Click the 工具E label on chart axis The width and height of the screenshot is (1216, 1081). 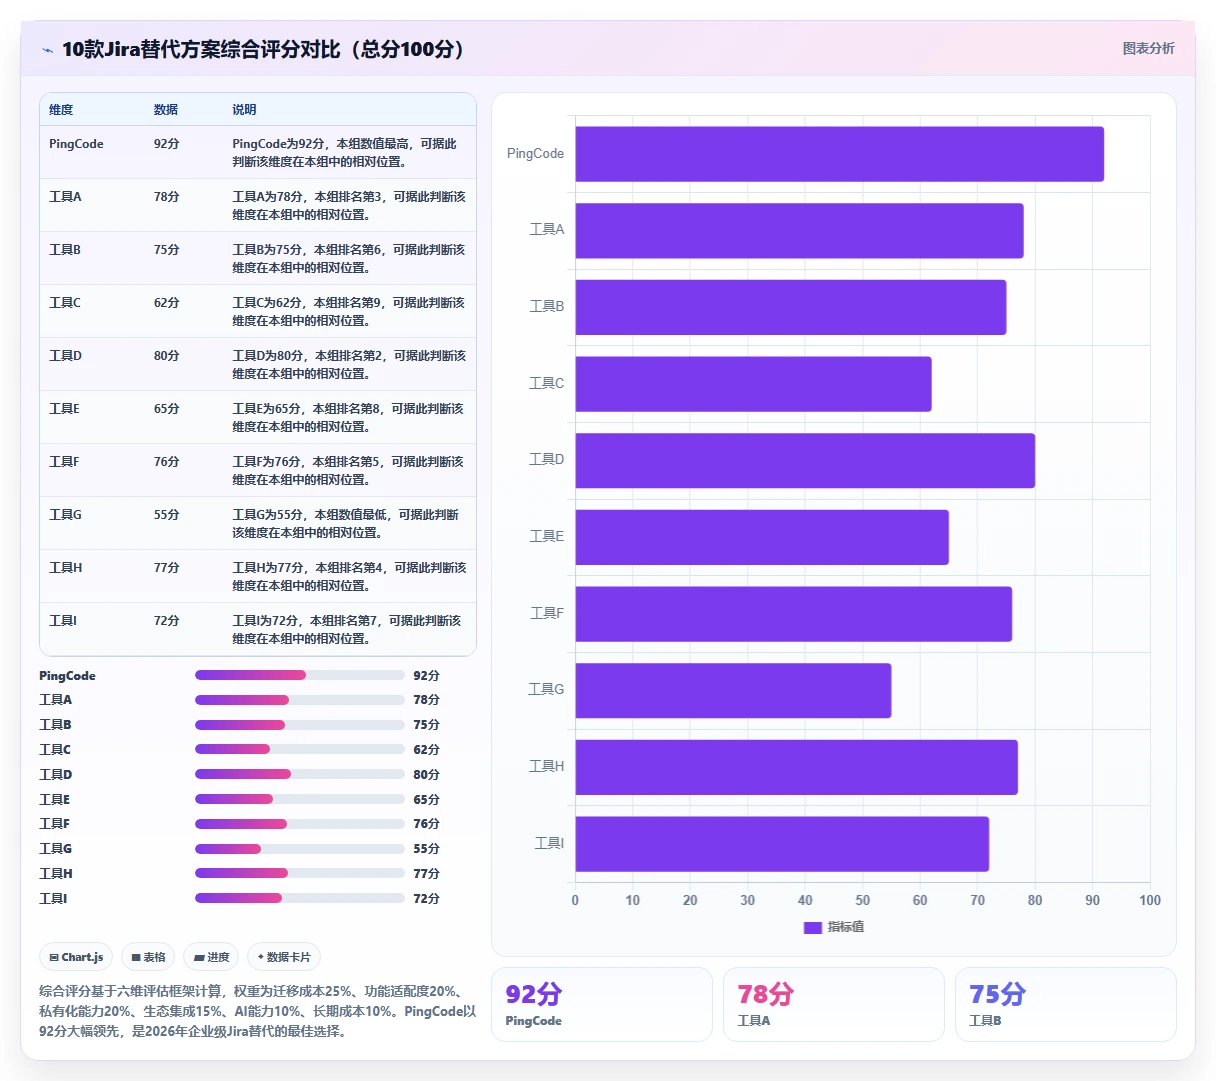pyautogui.click(x=546, y=537)
